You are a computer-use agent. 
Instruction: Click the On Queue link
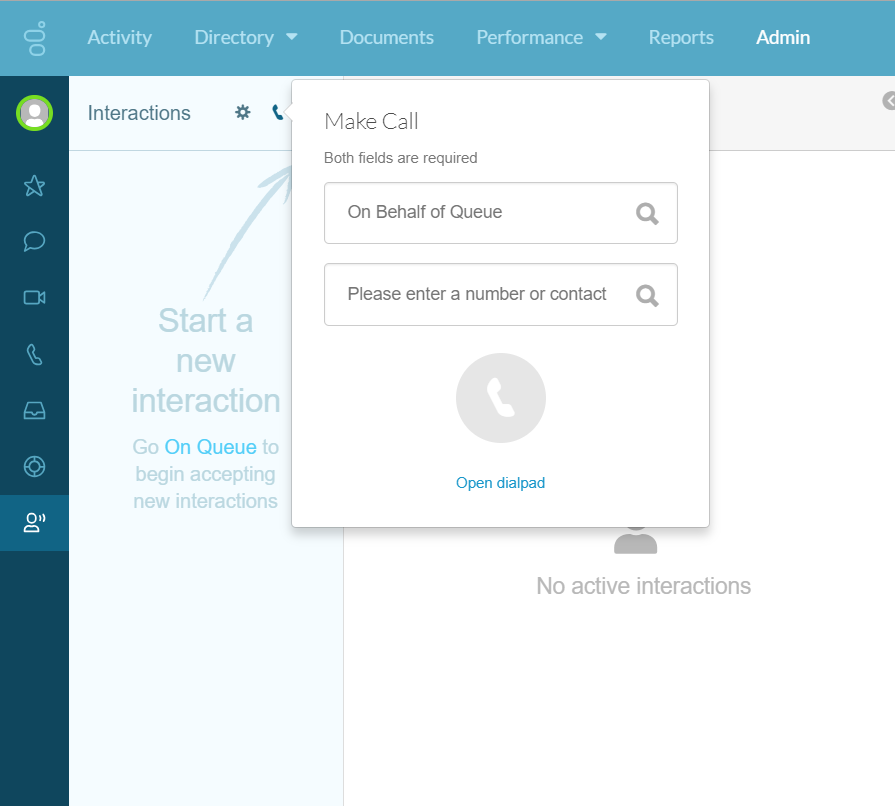[211, 447]
